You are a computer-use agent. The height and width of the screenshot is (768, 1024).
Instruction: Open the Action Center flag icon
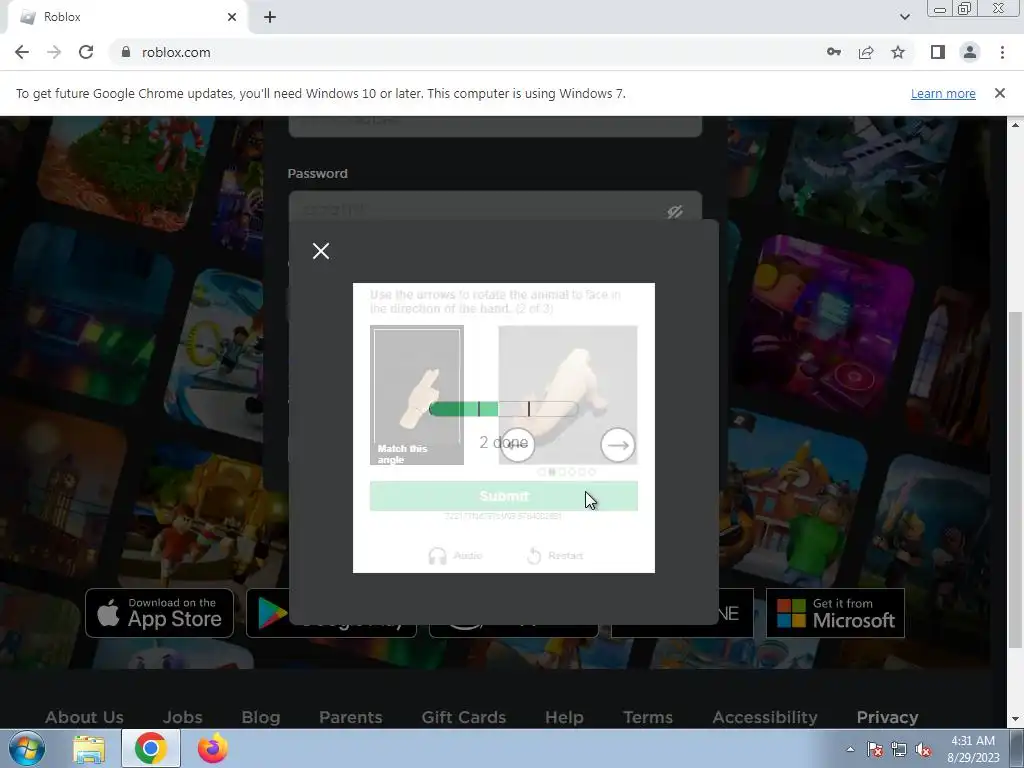(x=875, y=749)
